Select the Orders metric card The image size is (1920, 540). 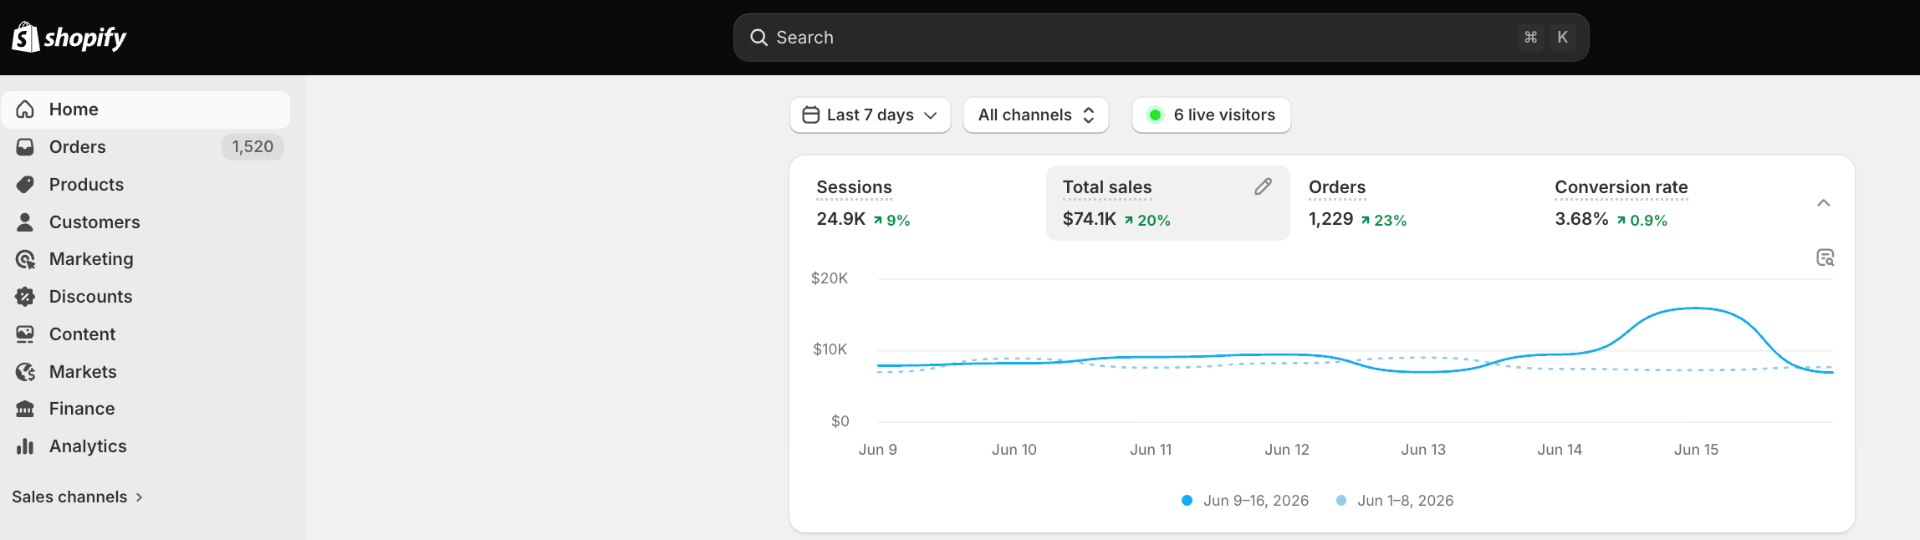1412,203
